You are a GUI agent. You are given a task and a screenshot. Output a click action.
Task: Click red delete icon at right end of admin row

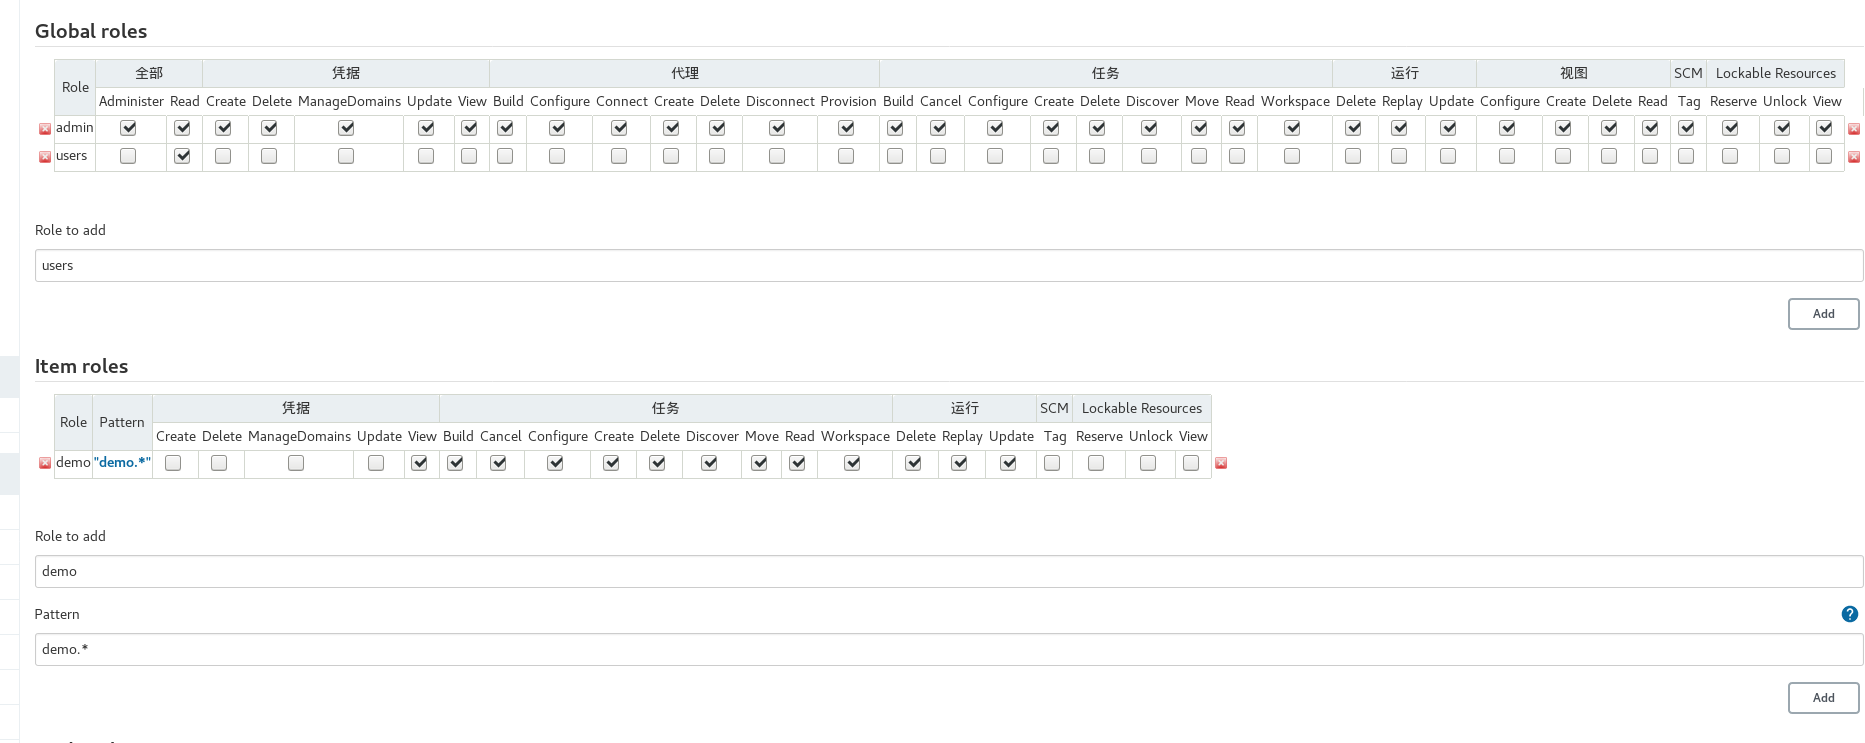(1854, 129)
